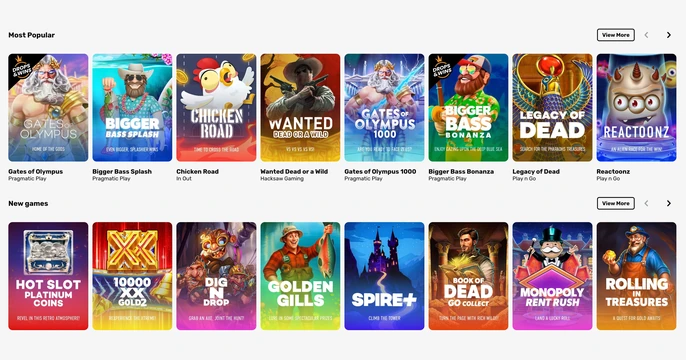This screenshot has height=360, width=686.
Task: Open Hot Slot Platinum Coins card
Action: click(x=48, y=276)
